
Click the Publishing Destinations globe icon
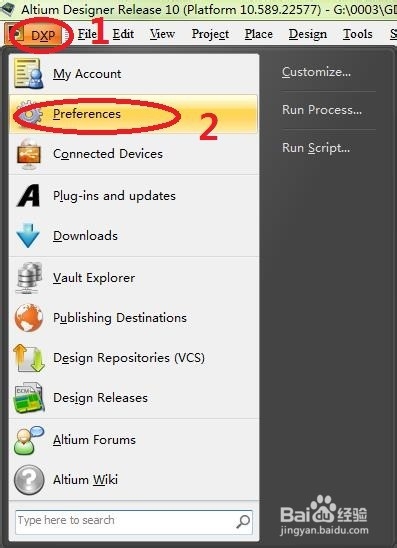coord(29,318)
